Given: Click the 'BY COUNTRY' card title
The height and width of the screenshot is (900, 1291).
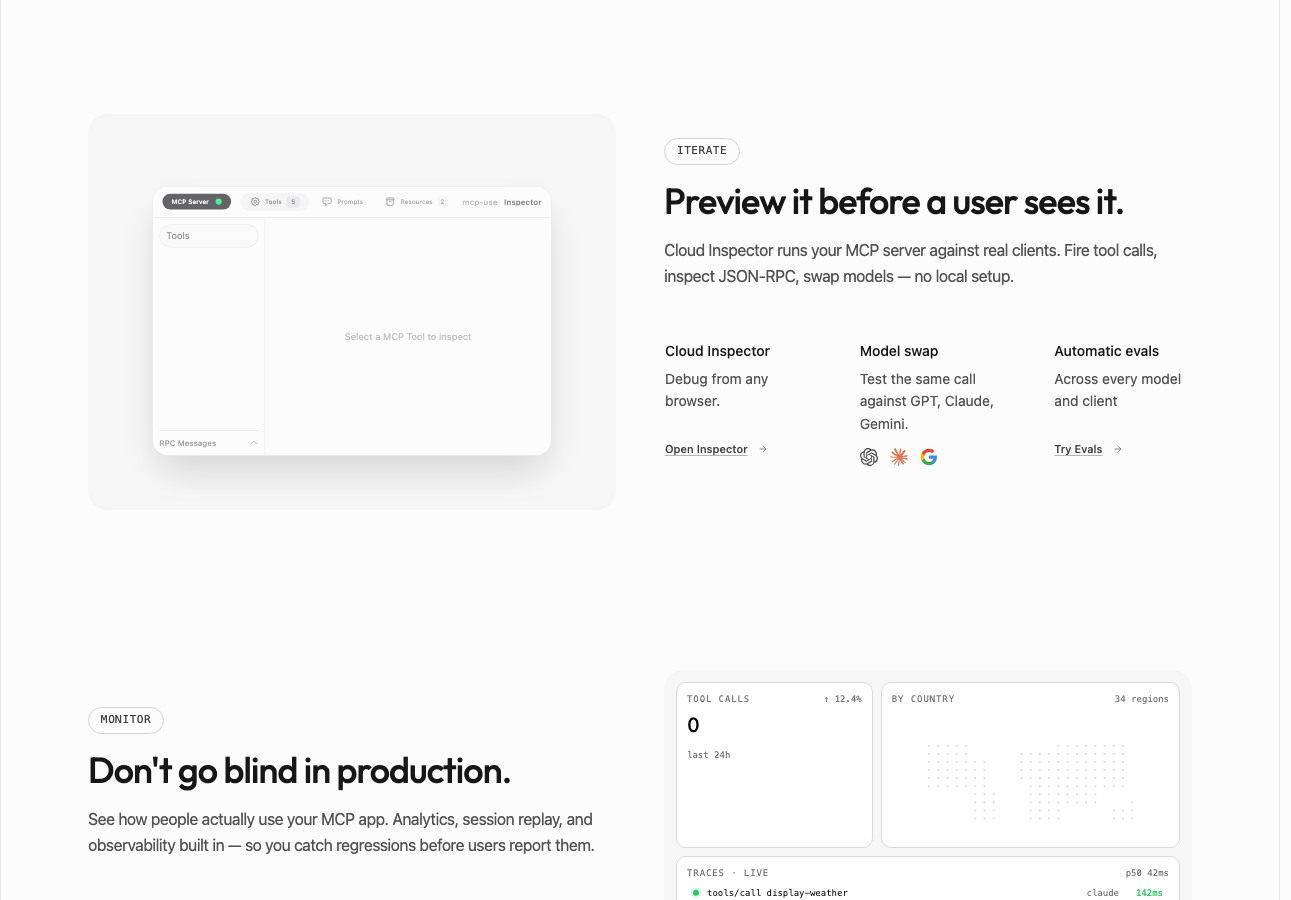Looking at the screenshot, I should click(x=923, y=699).
